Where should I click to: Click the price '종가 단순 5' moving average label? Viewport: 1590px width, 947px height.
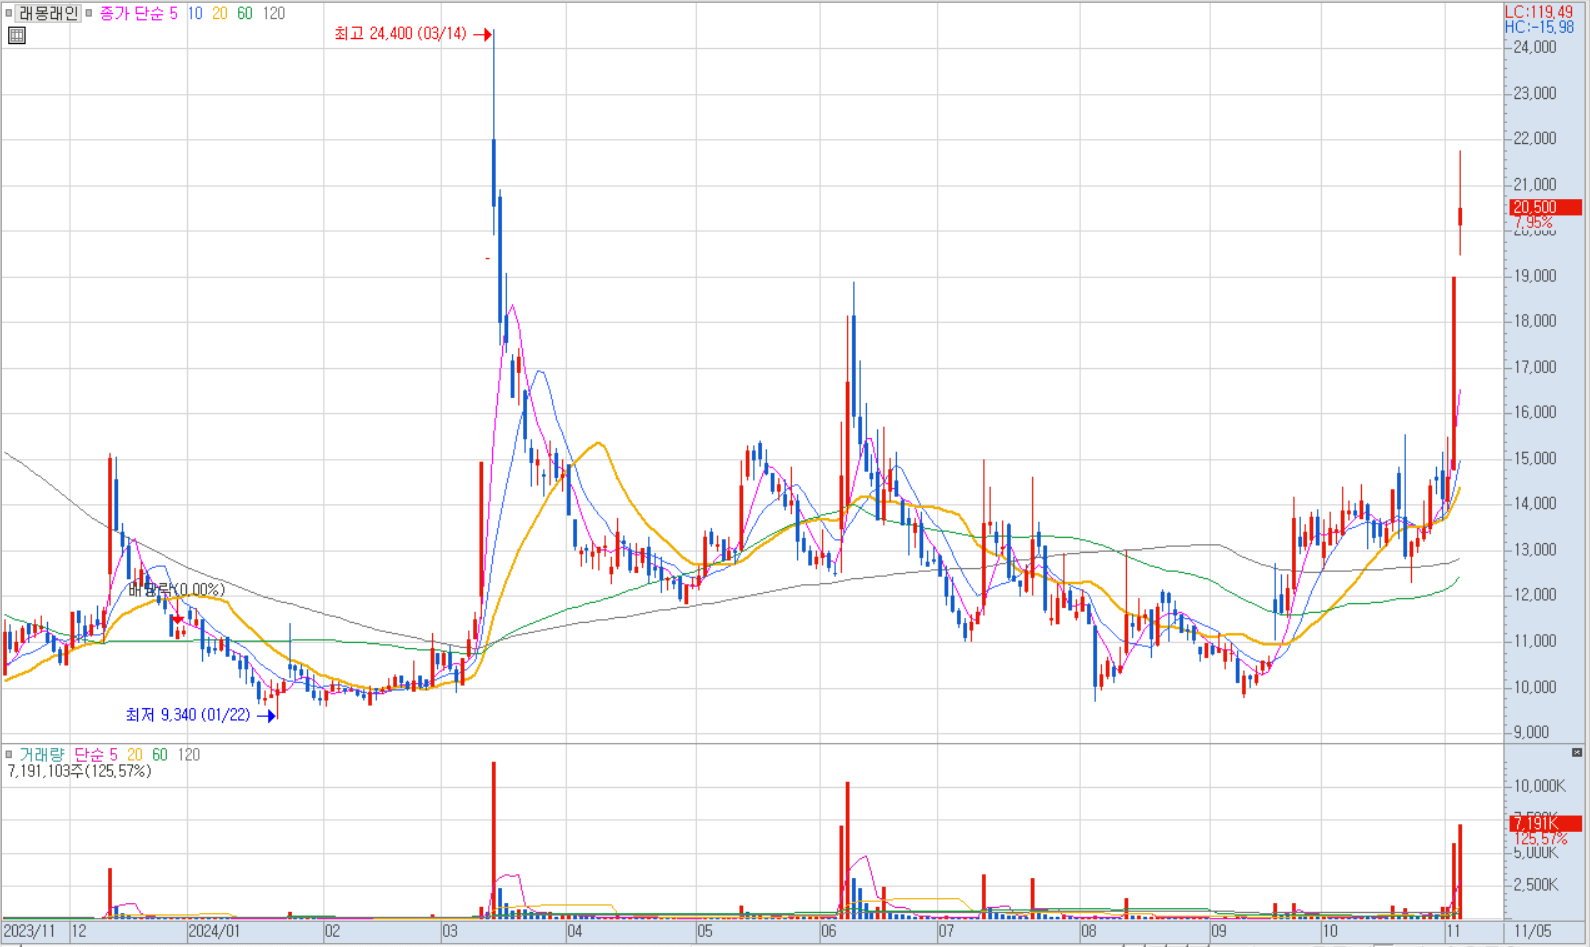[x=139, y=13]
